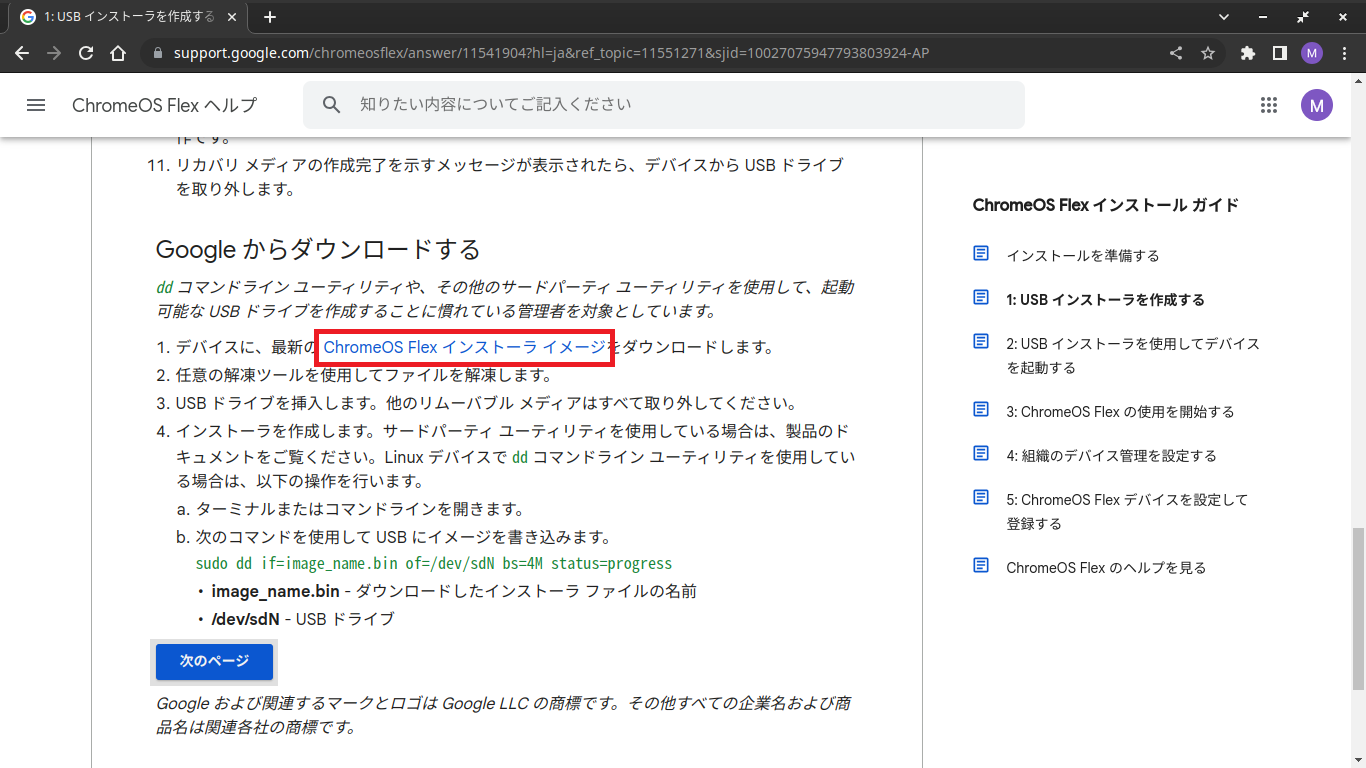
Task: Click the article icon beside 2: USB インストーラを使用して
Action: 981,342
